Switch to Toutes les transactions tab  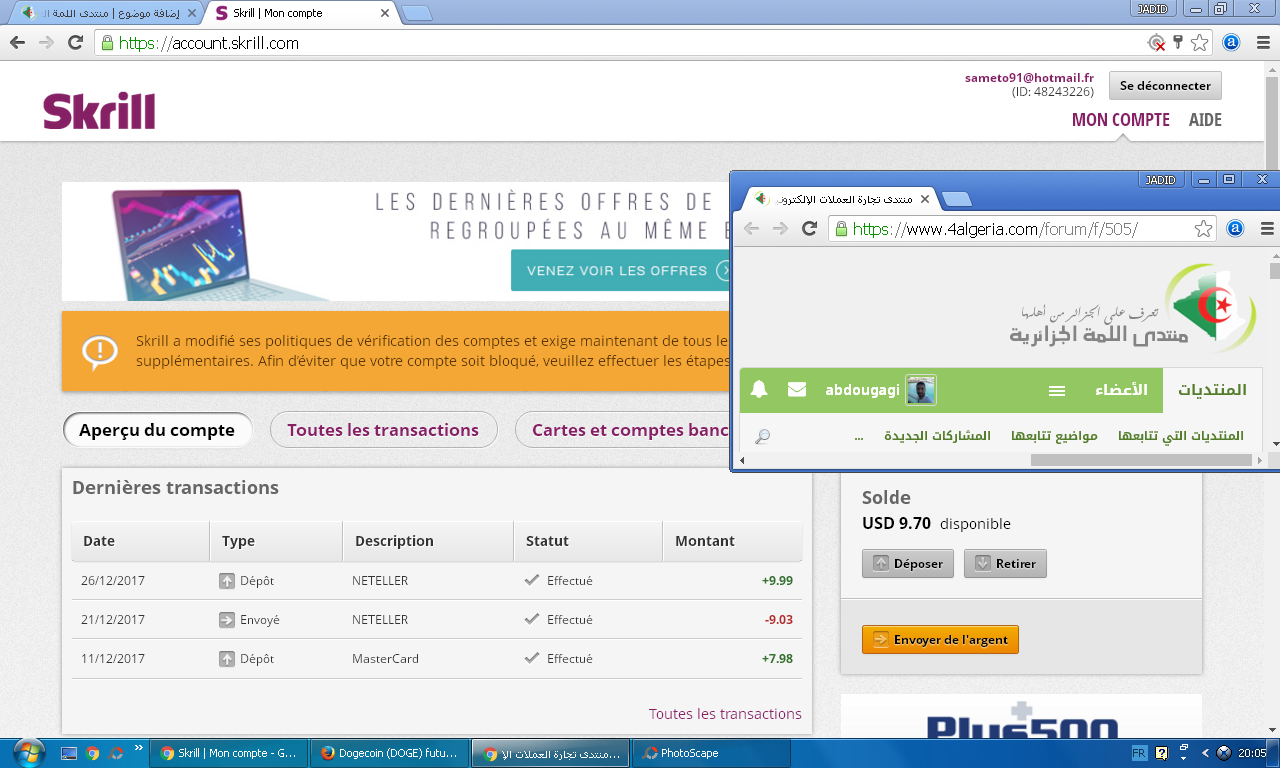click(x=383, y=430)
